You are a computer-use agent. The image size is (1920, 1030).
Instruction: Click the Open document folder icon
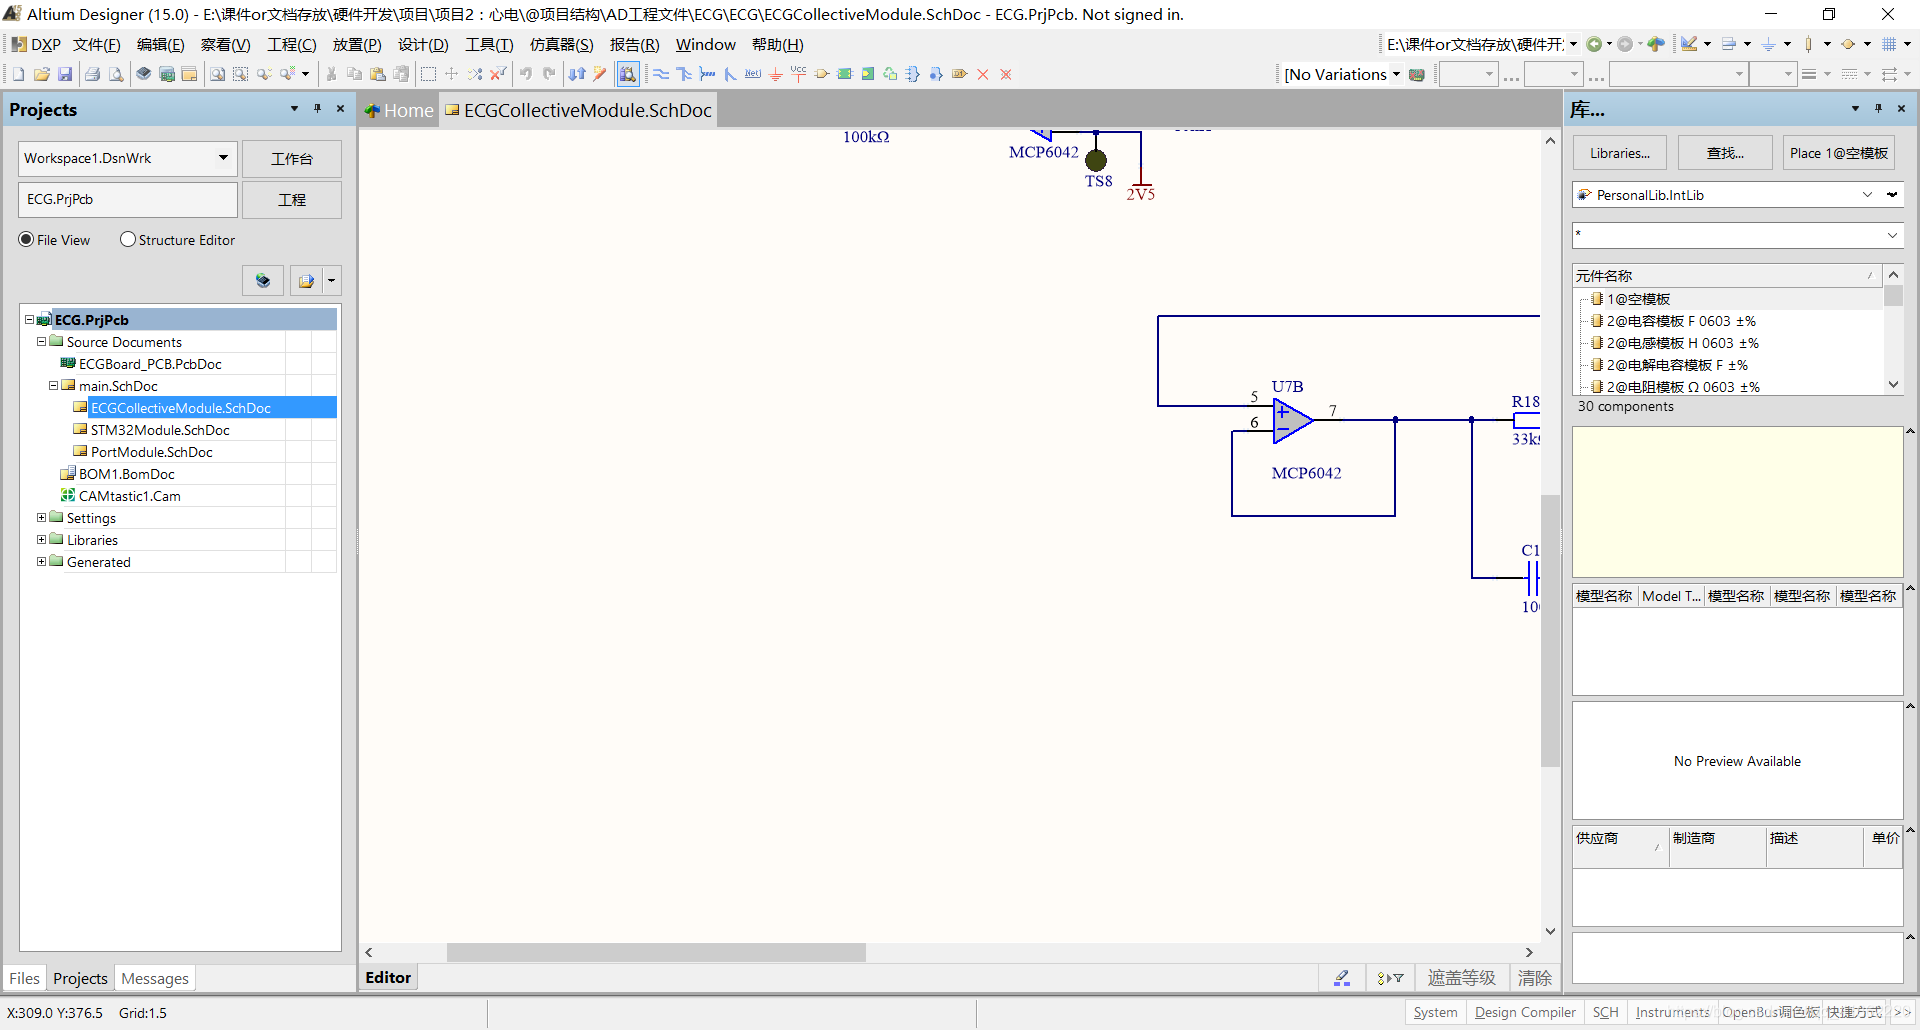coord(41,74)
